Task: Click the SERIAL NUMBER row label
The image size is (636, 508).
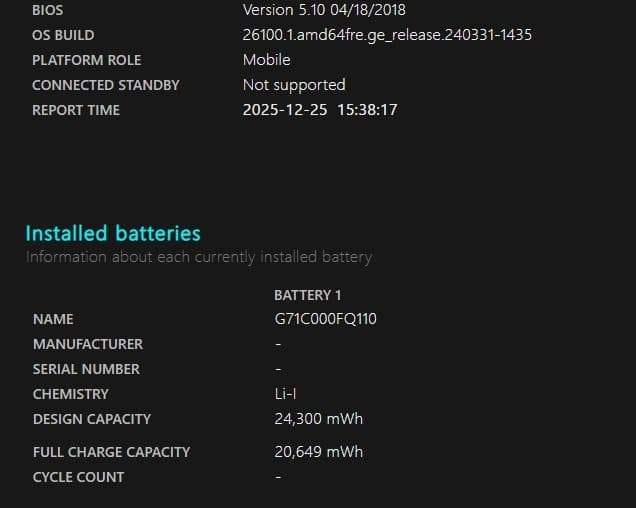Action: pos(86,369)
